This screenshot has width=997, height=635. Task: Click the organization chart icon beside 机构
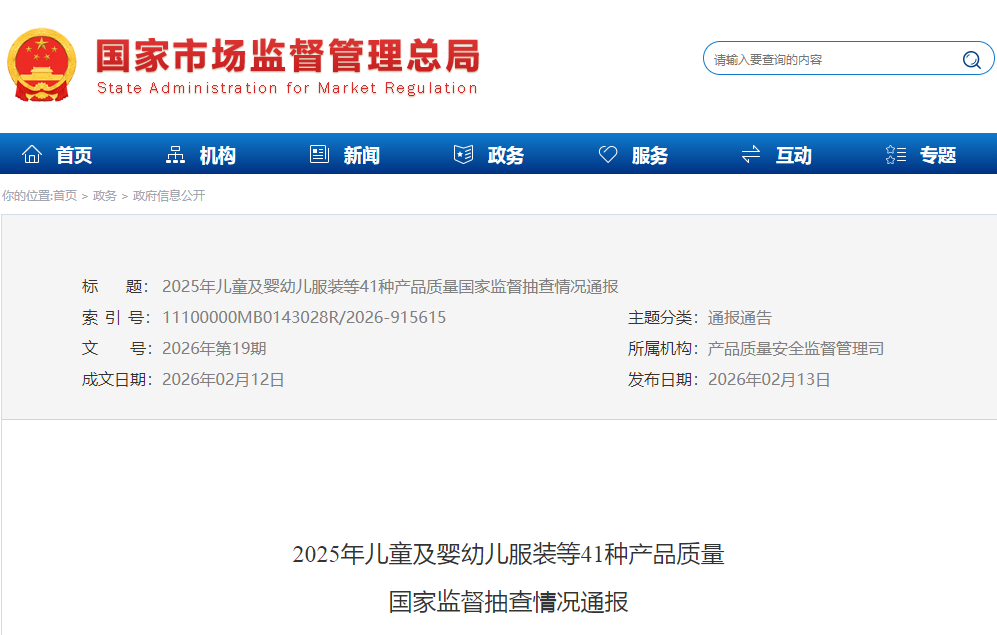(175, 154)
